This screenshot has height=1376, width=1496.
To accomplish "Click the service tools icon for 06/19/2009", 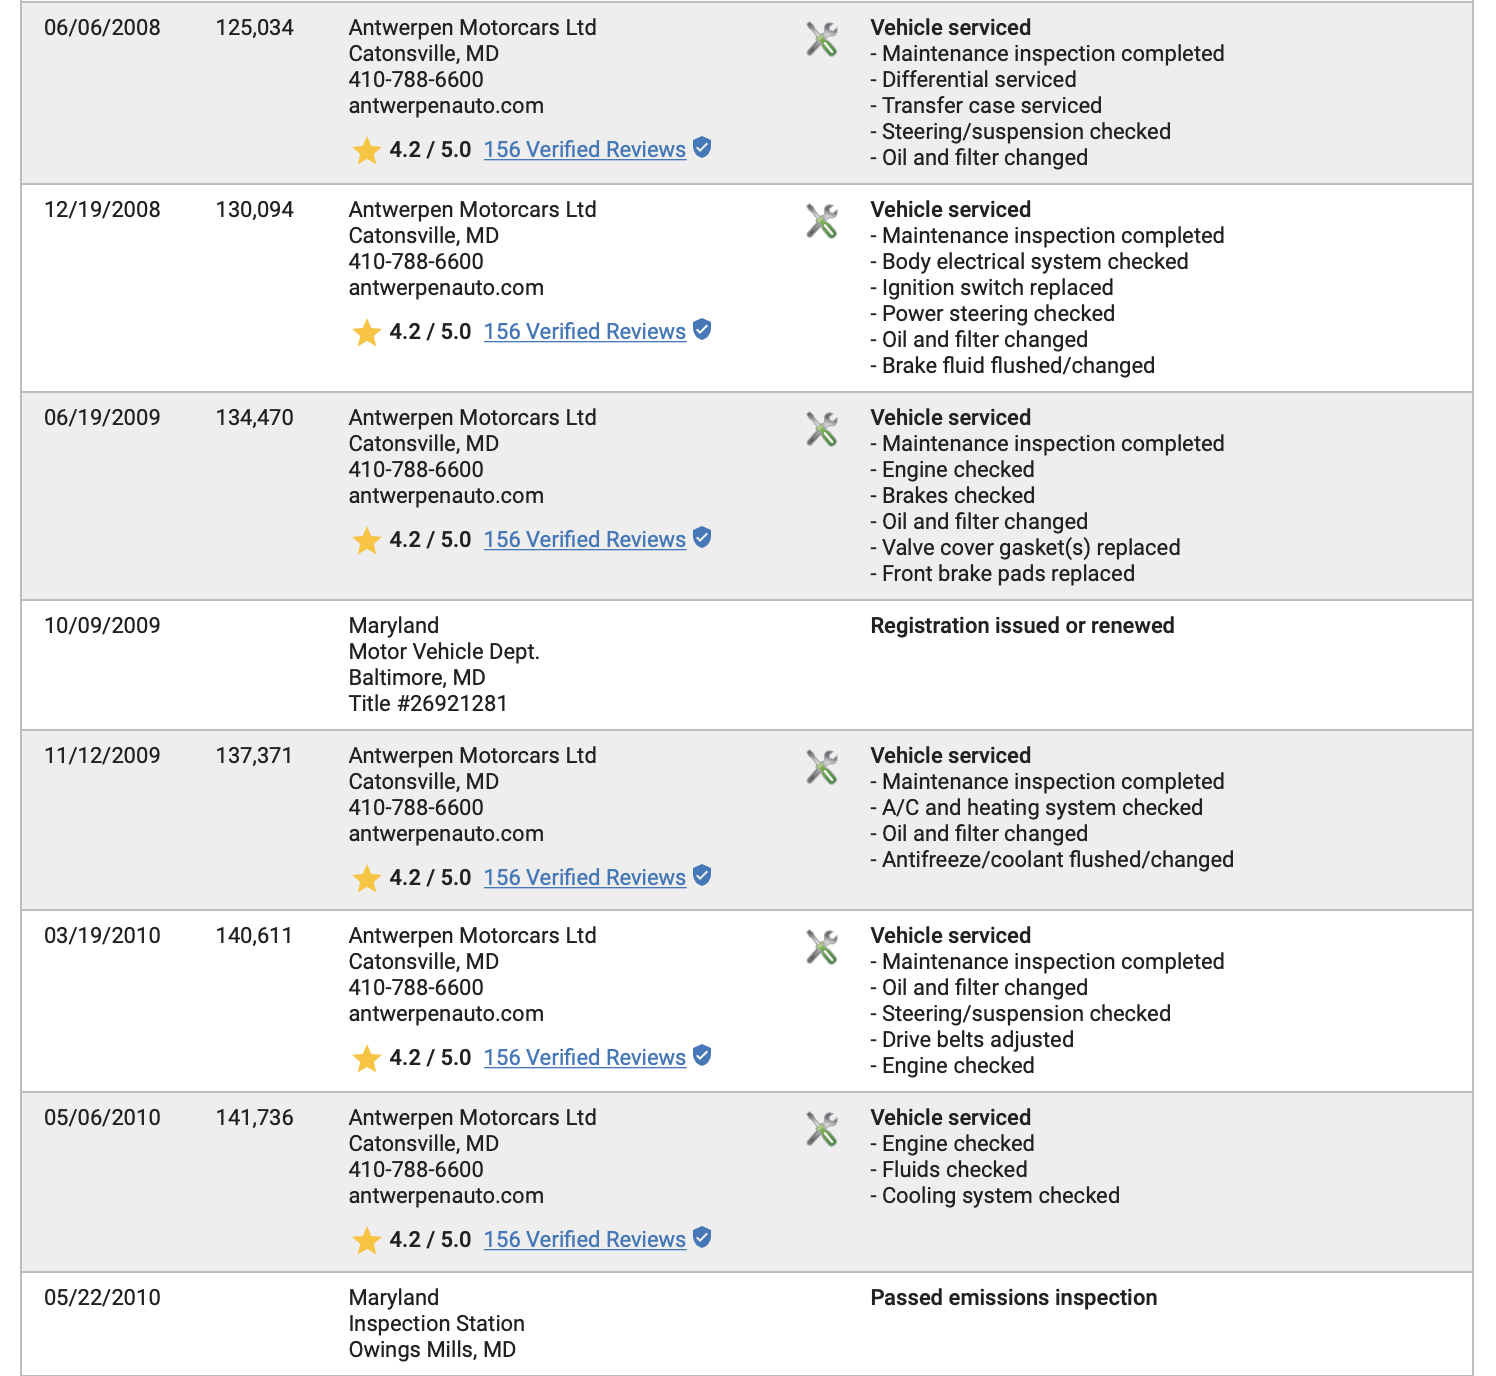I will click(x=822, y=430).
